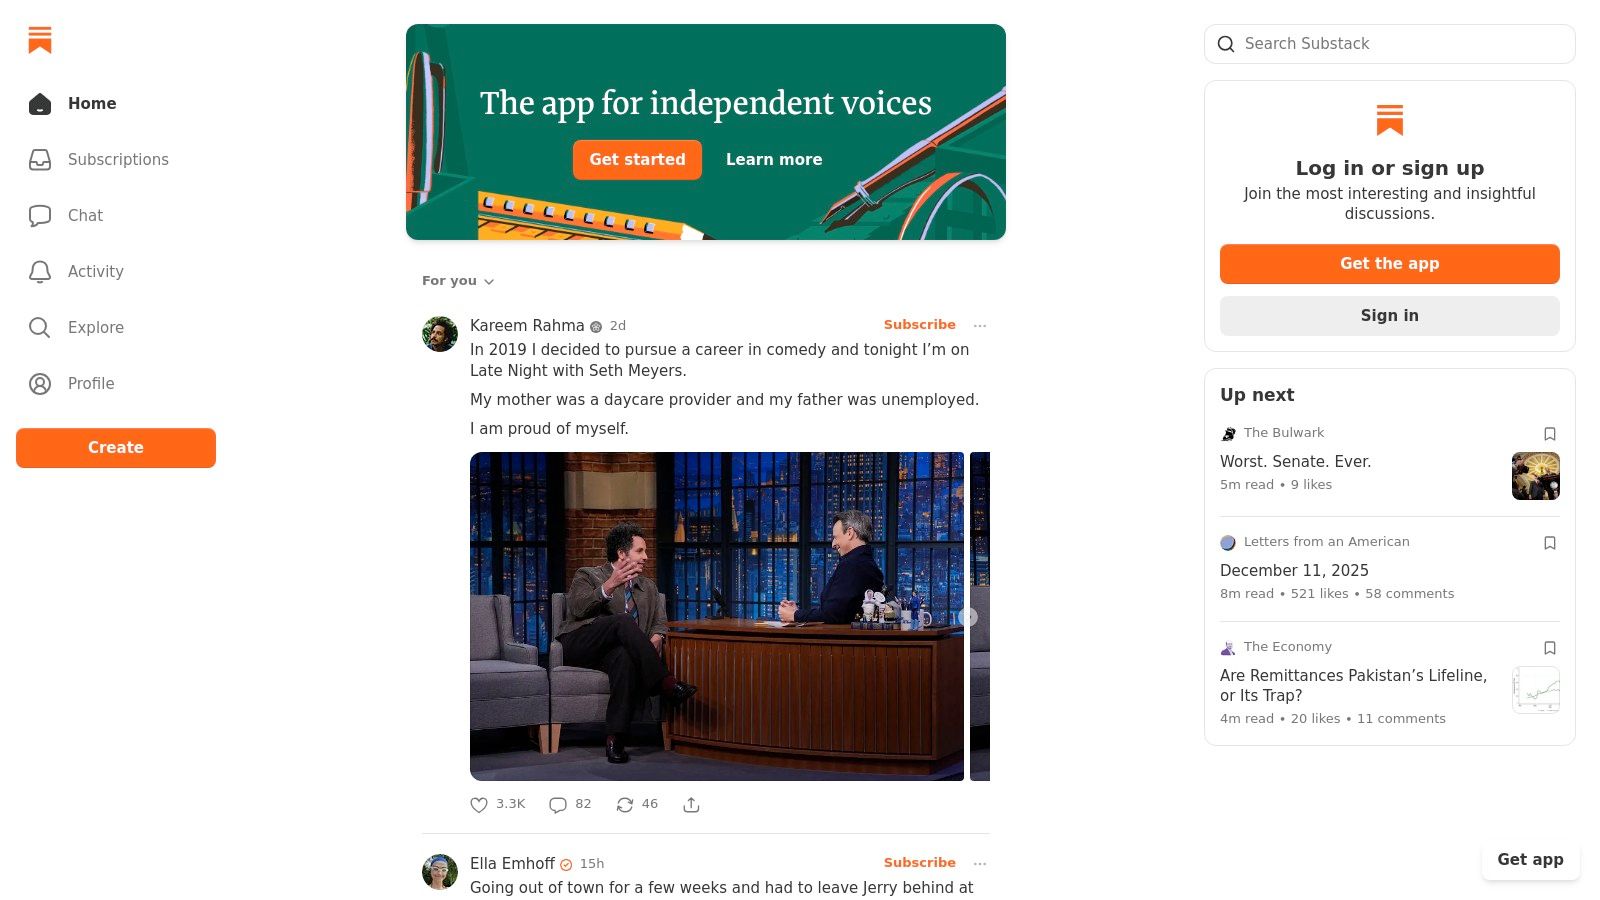Image resolution: width=1600 pixels, height=900 pixels.
Task: Share Kareem Rahma's post via the share icon
Action: coord(691,805)
